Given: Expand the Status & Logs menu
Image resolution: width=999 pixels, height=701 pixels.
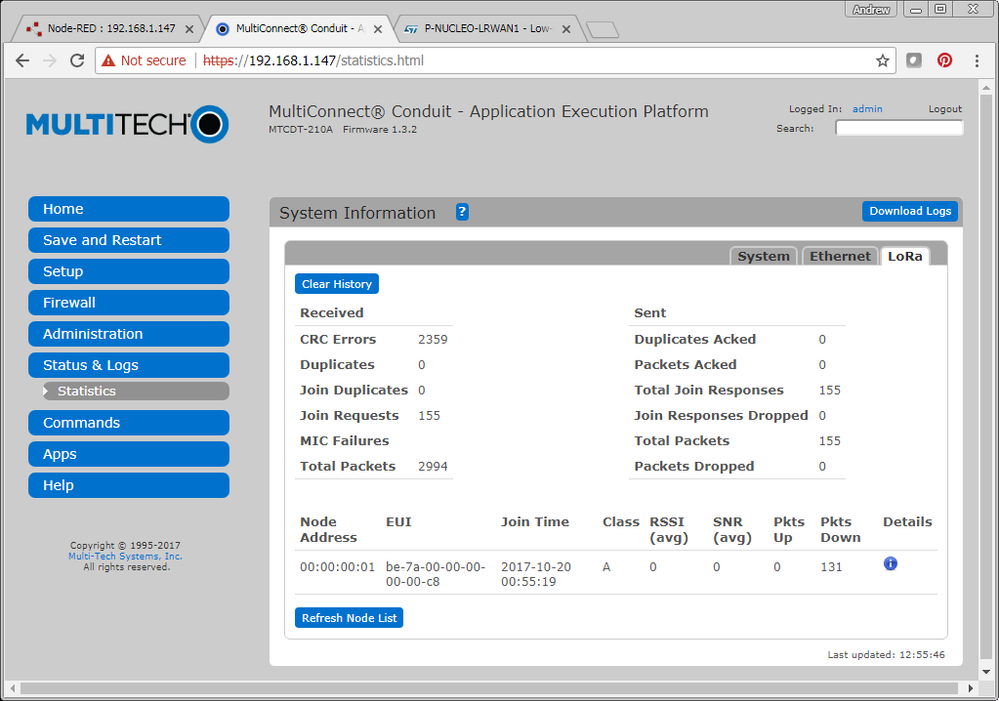Looking at the screenshot, I should click(x=129, y=365).
